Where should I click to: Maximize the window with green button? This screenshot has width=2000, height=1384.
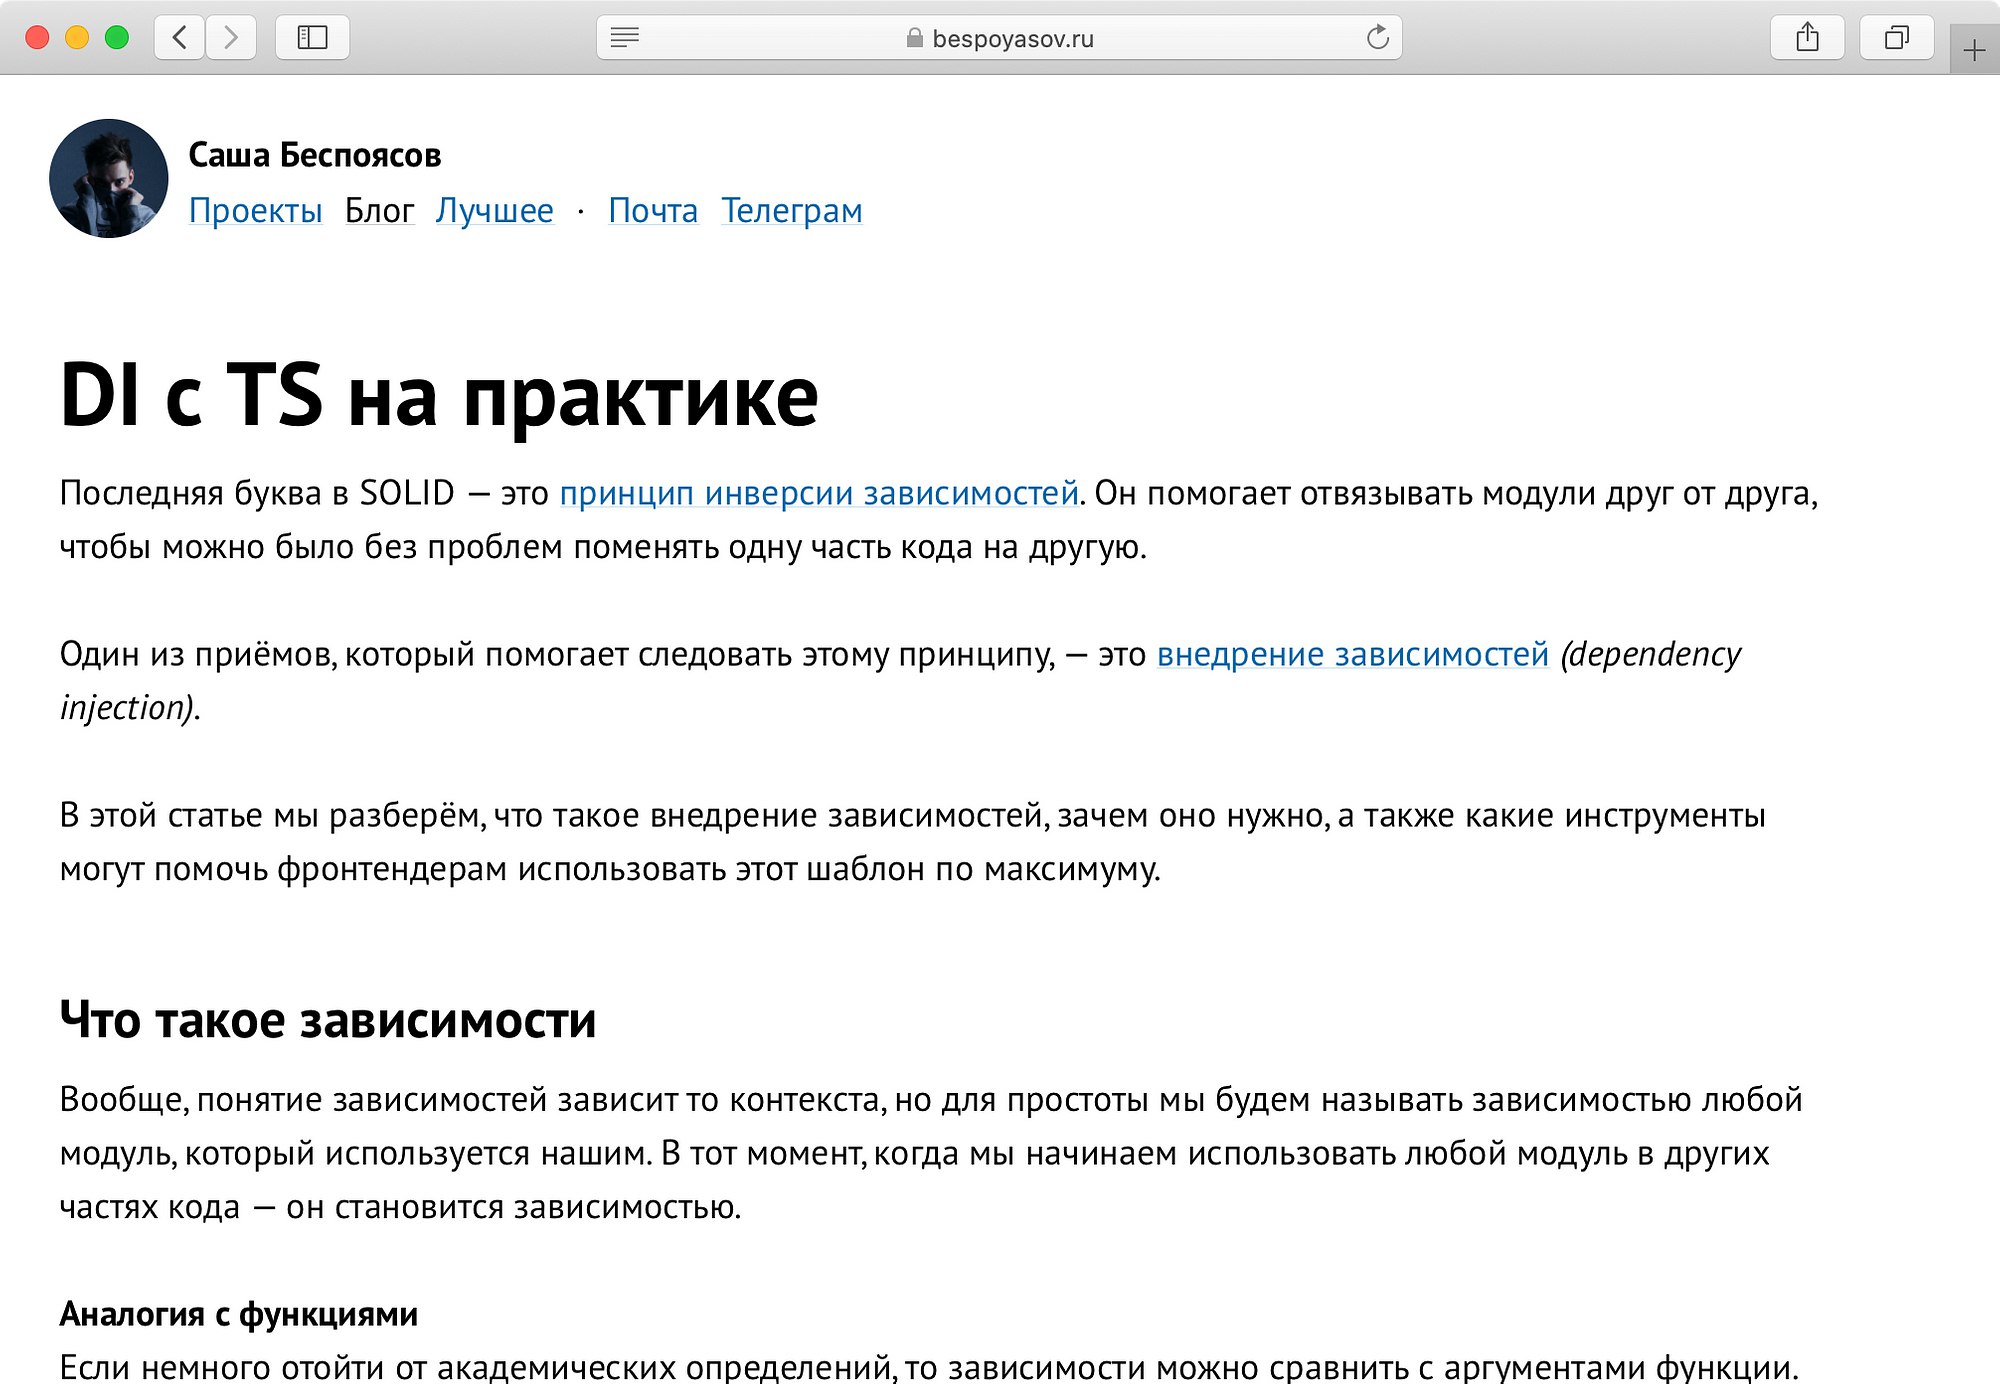point(117,38)
